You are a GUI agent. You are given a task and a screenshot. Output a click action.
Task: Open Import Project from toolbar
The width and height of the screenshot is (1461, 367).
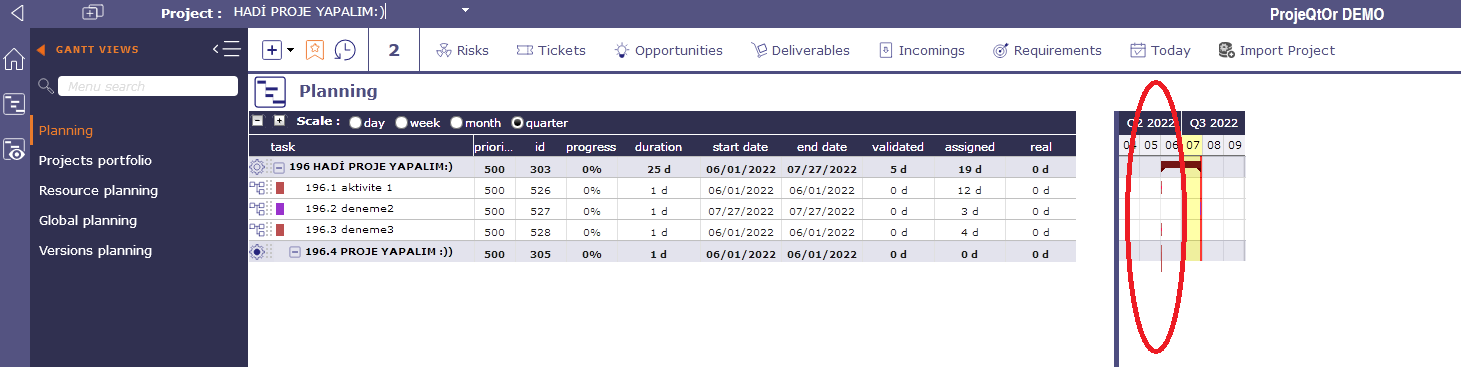click(1276, 50)
